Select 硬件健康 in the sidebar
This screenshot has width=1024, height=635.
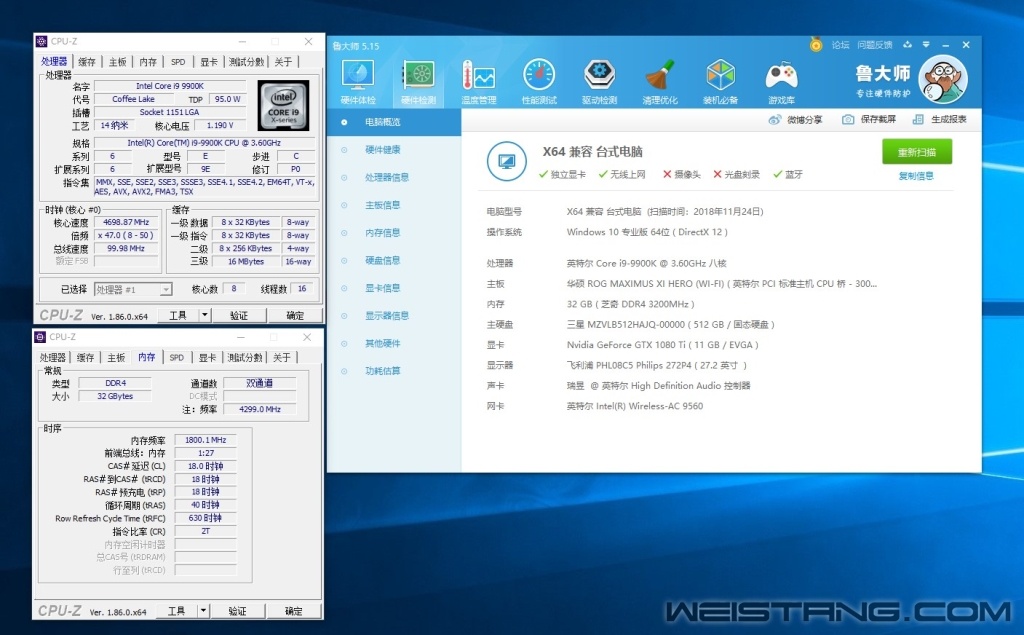point(394,150)
